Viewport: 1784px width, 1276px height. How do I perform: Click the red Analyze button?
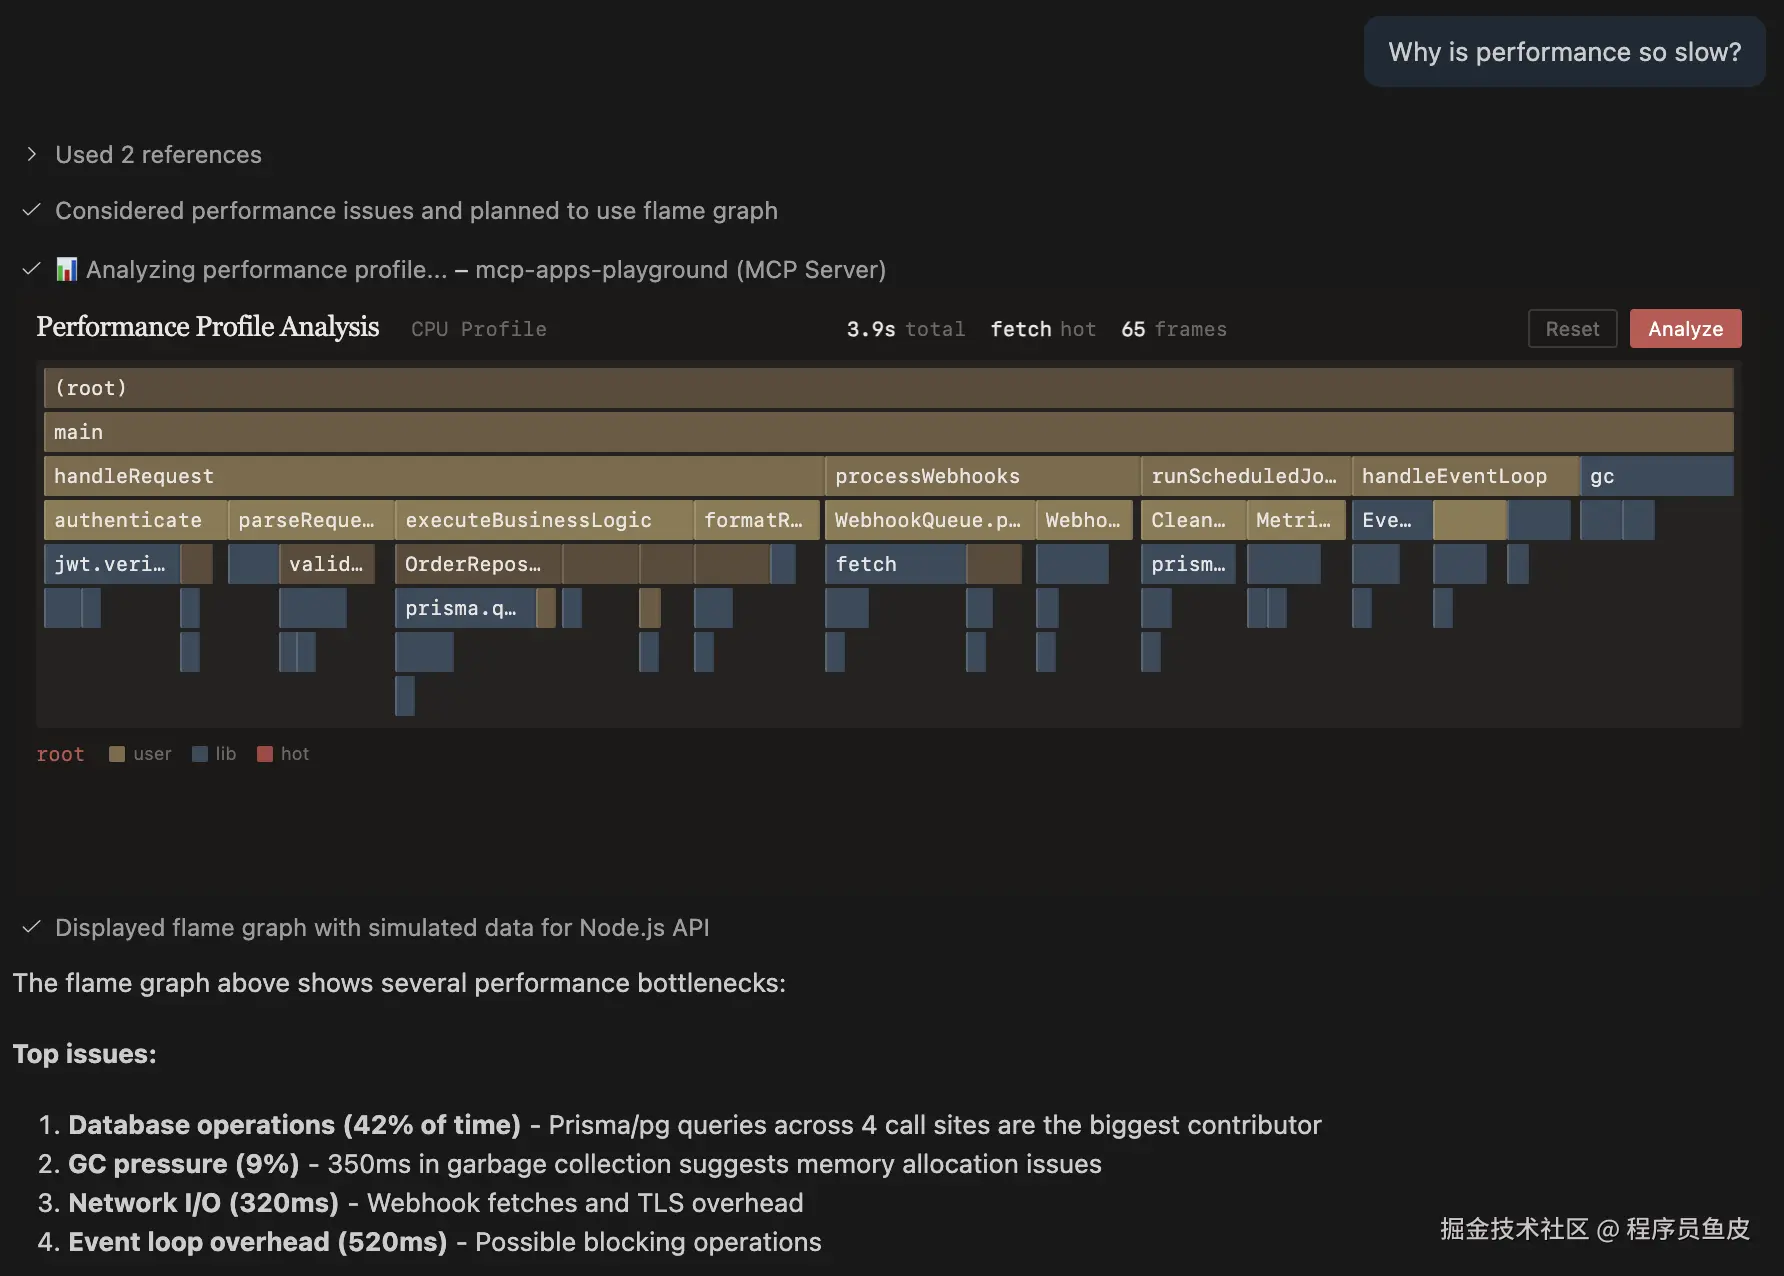[x=1685, y=329]
